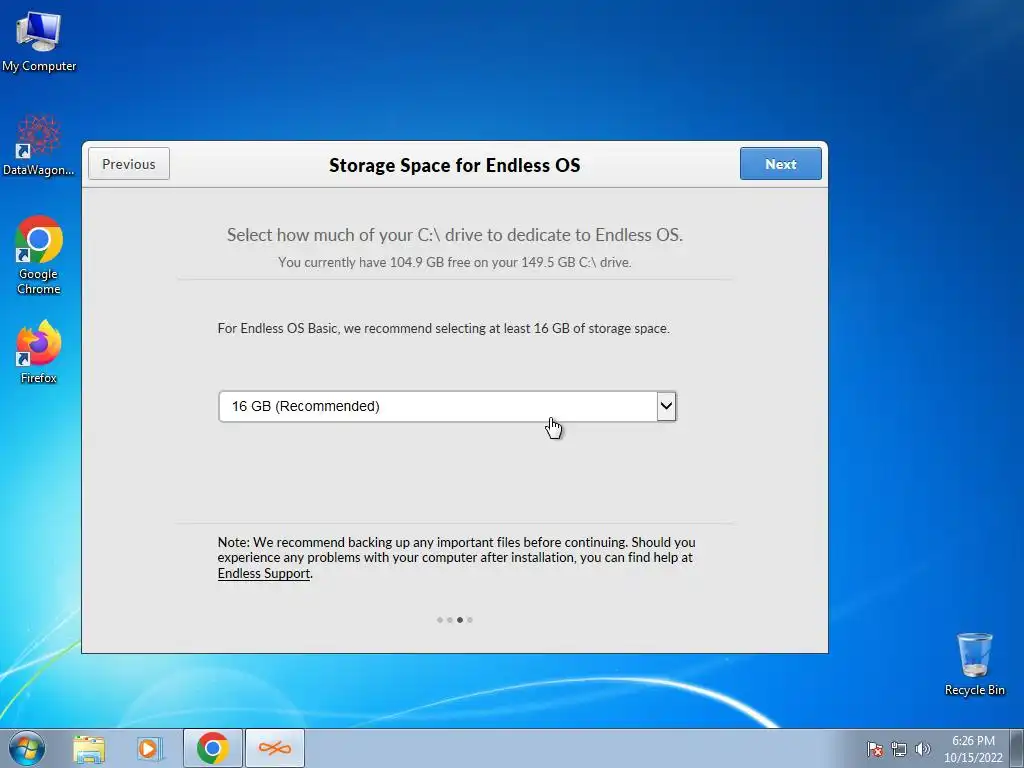Viewport: 1024px width, 768px height.
Task: Open Windows Explorer from the taskbar
Action: point(89,748)
